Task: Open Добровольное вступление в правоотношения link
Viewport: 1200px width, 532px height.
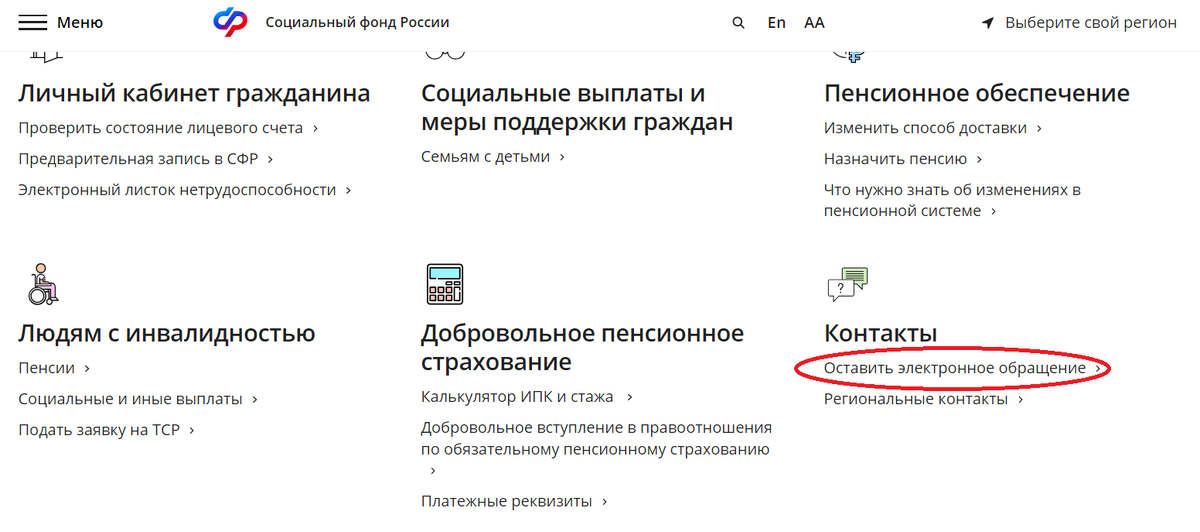Action: coord(596,438)
